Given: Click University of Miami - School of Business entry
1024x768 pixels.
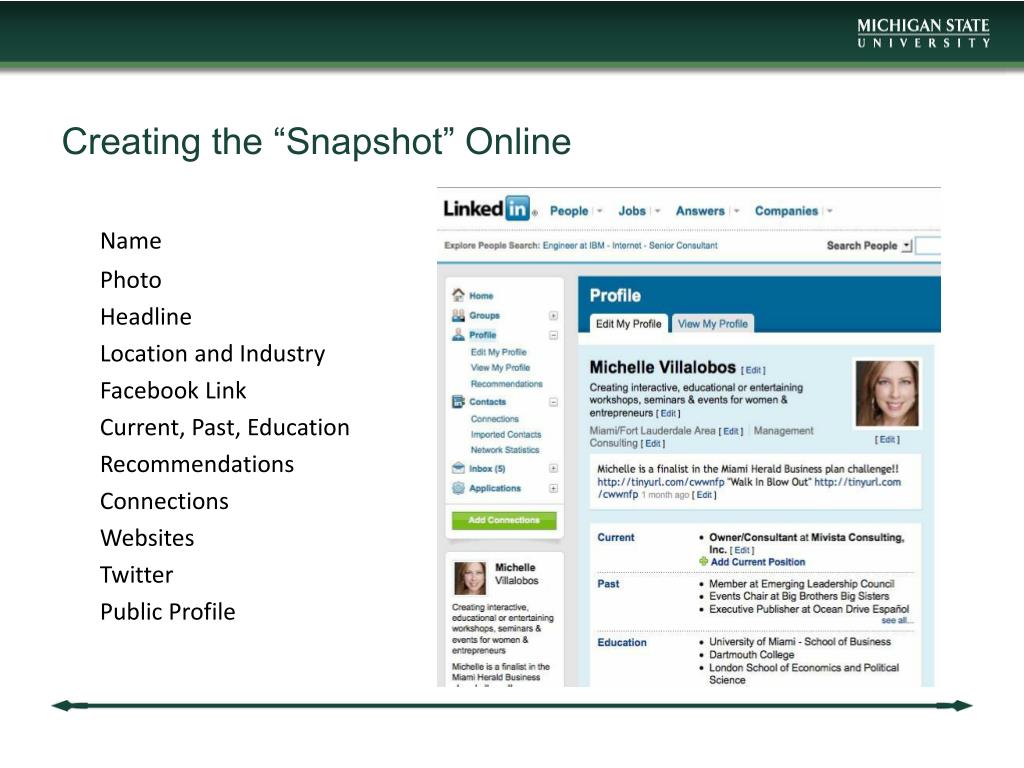Looking at the screenshot, I should [x=800, y=642].
